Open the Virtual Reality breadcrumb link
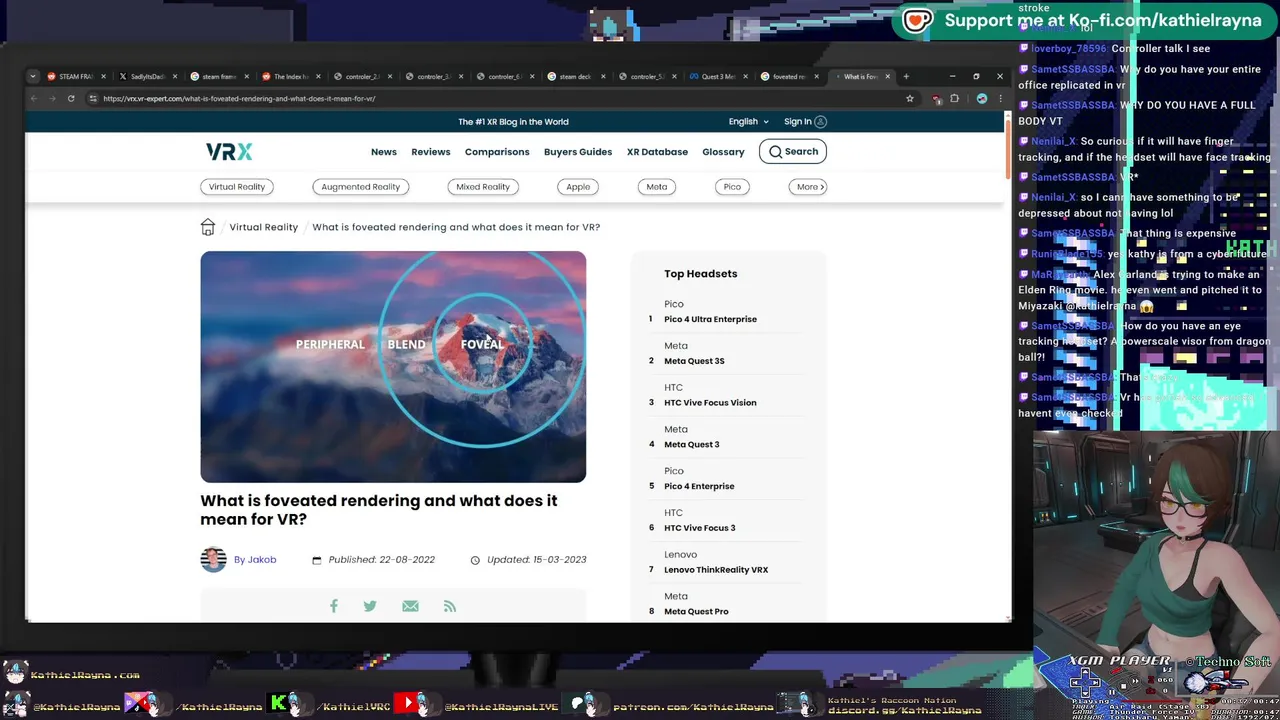The image size is (1280, 720). (264, 227)
